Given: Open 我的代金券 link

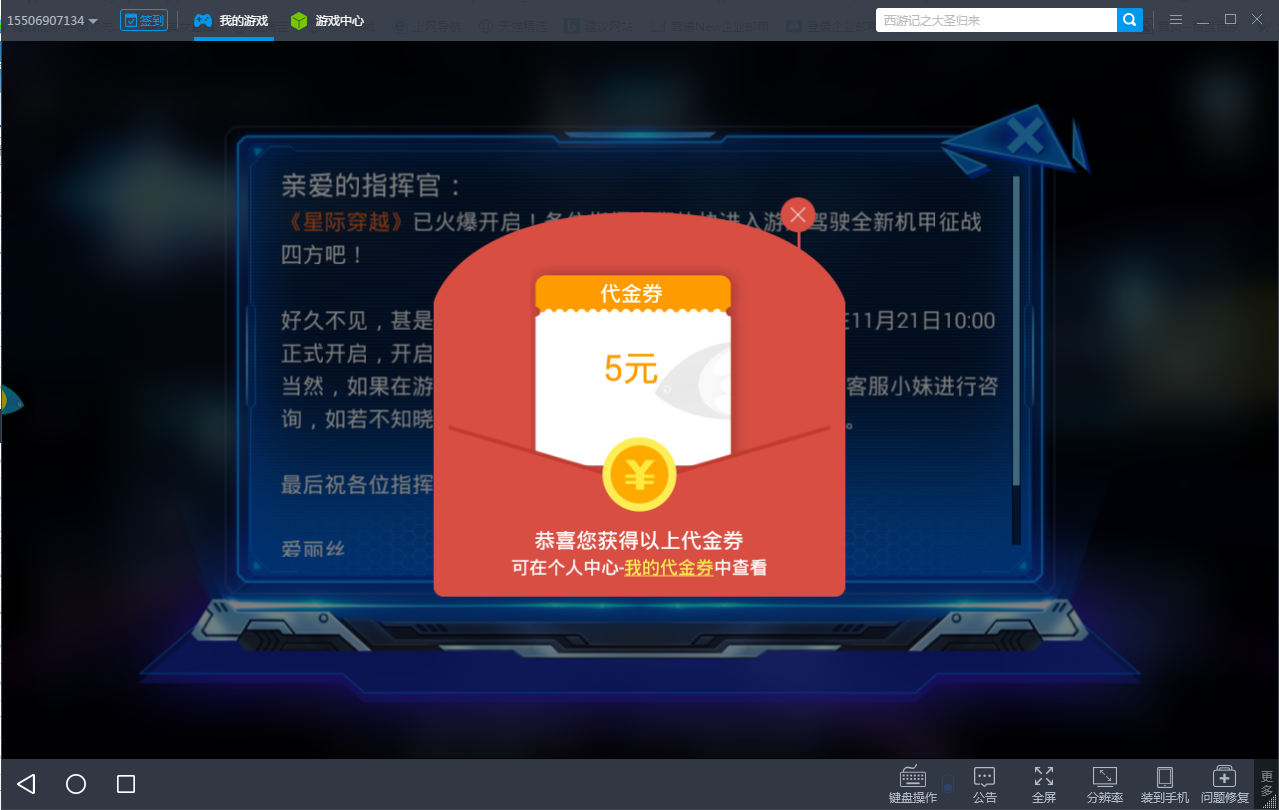Looking at the screenshot, I should (669, 568).
